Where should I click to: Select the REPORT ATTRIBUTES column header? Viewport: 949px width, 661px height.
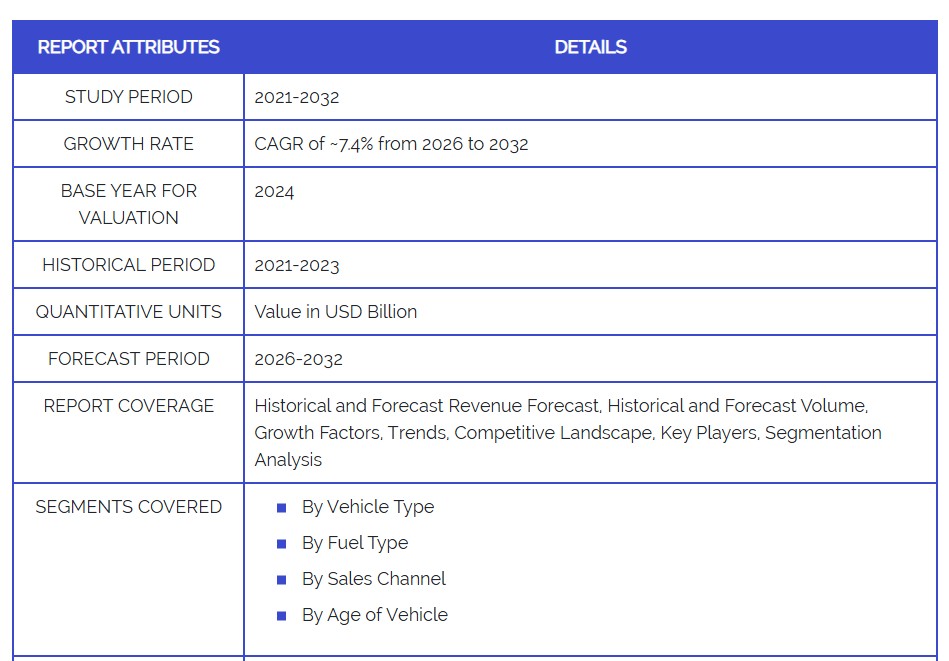128,47
